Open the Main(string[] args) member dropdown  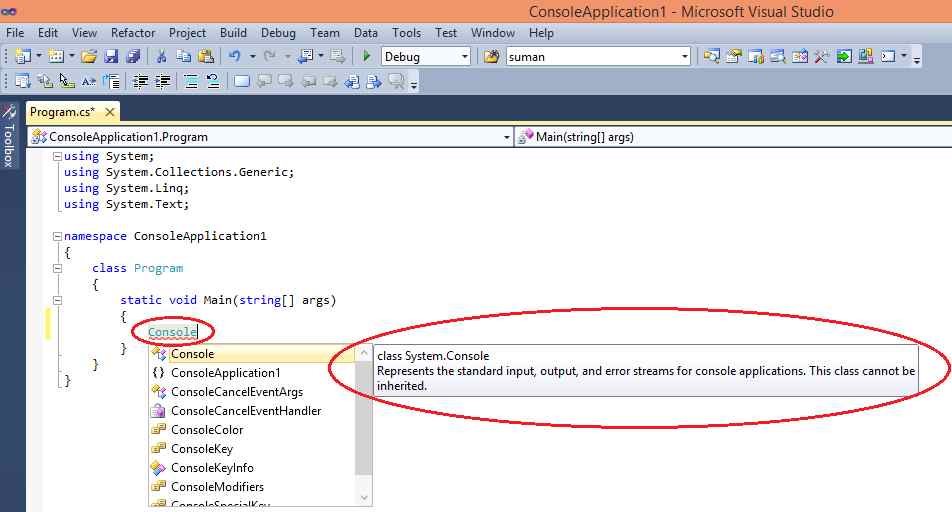[733, 137]
